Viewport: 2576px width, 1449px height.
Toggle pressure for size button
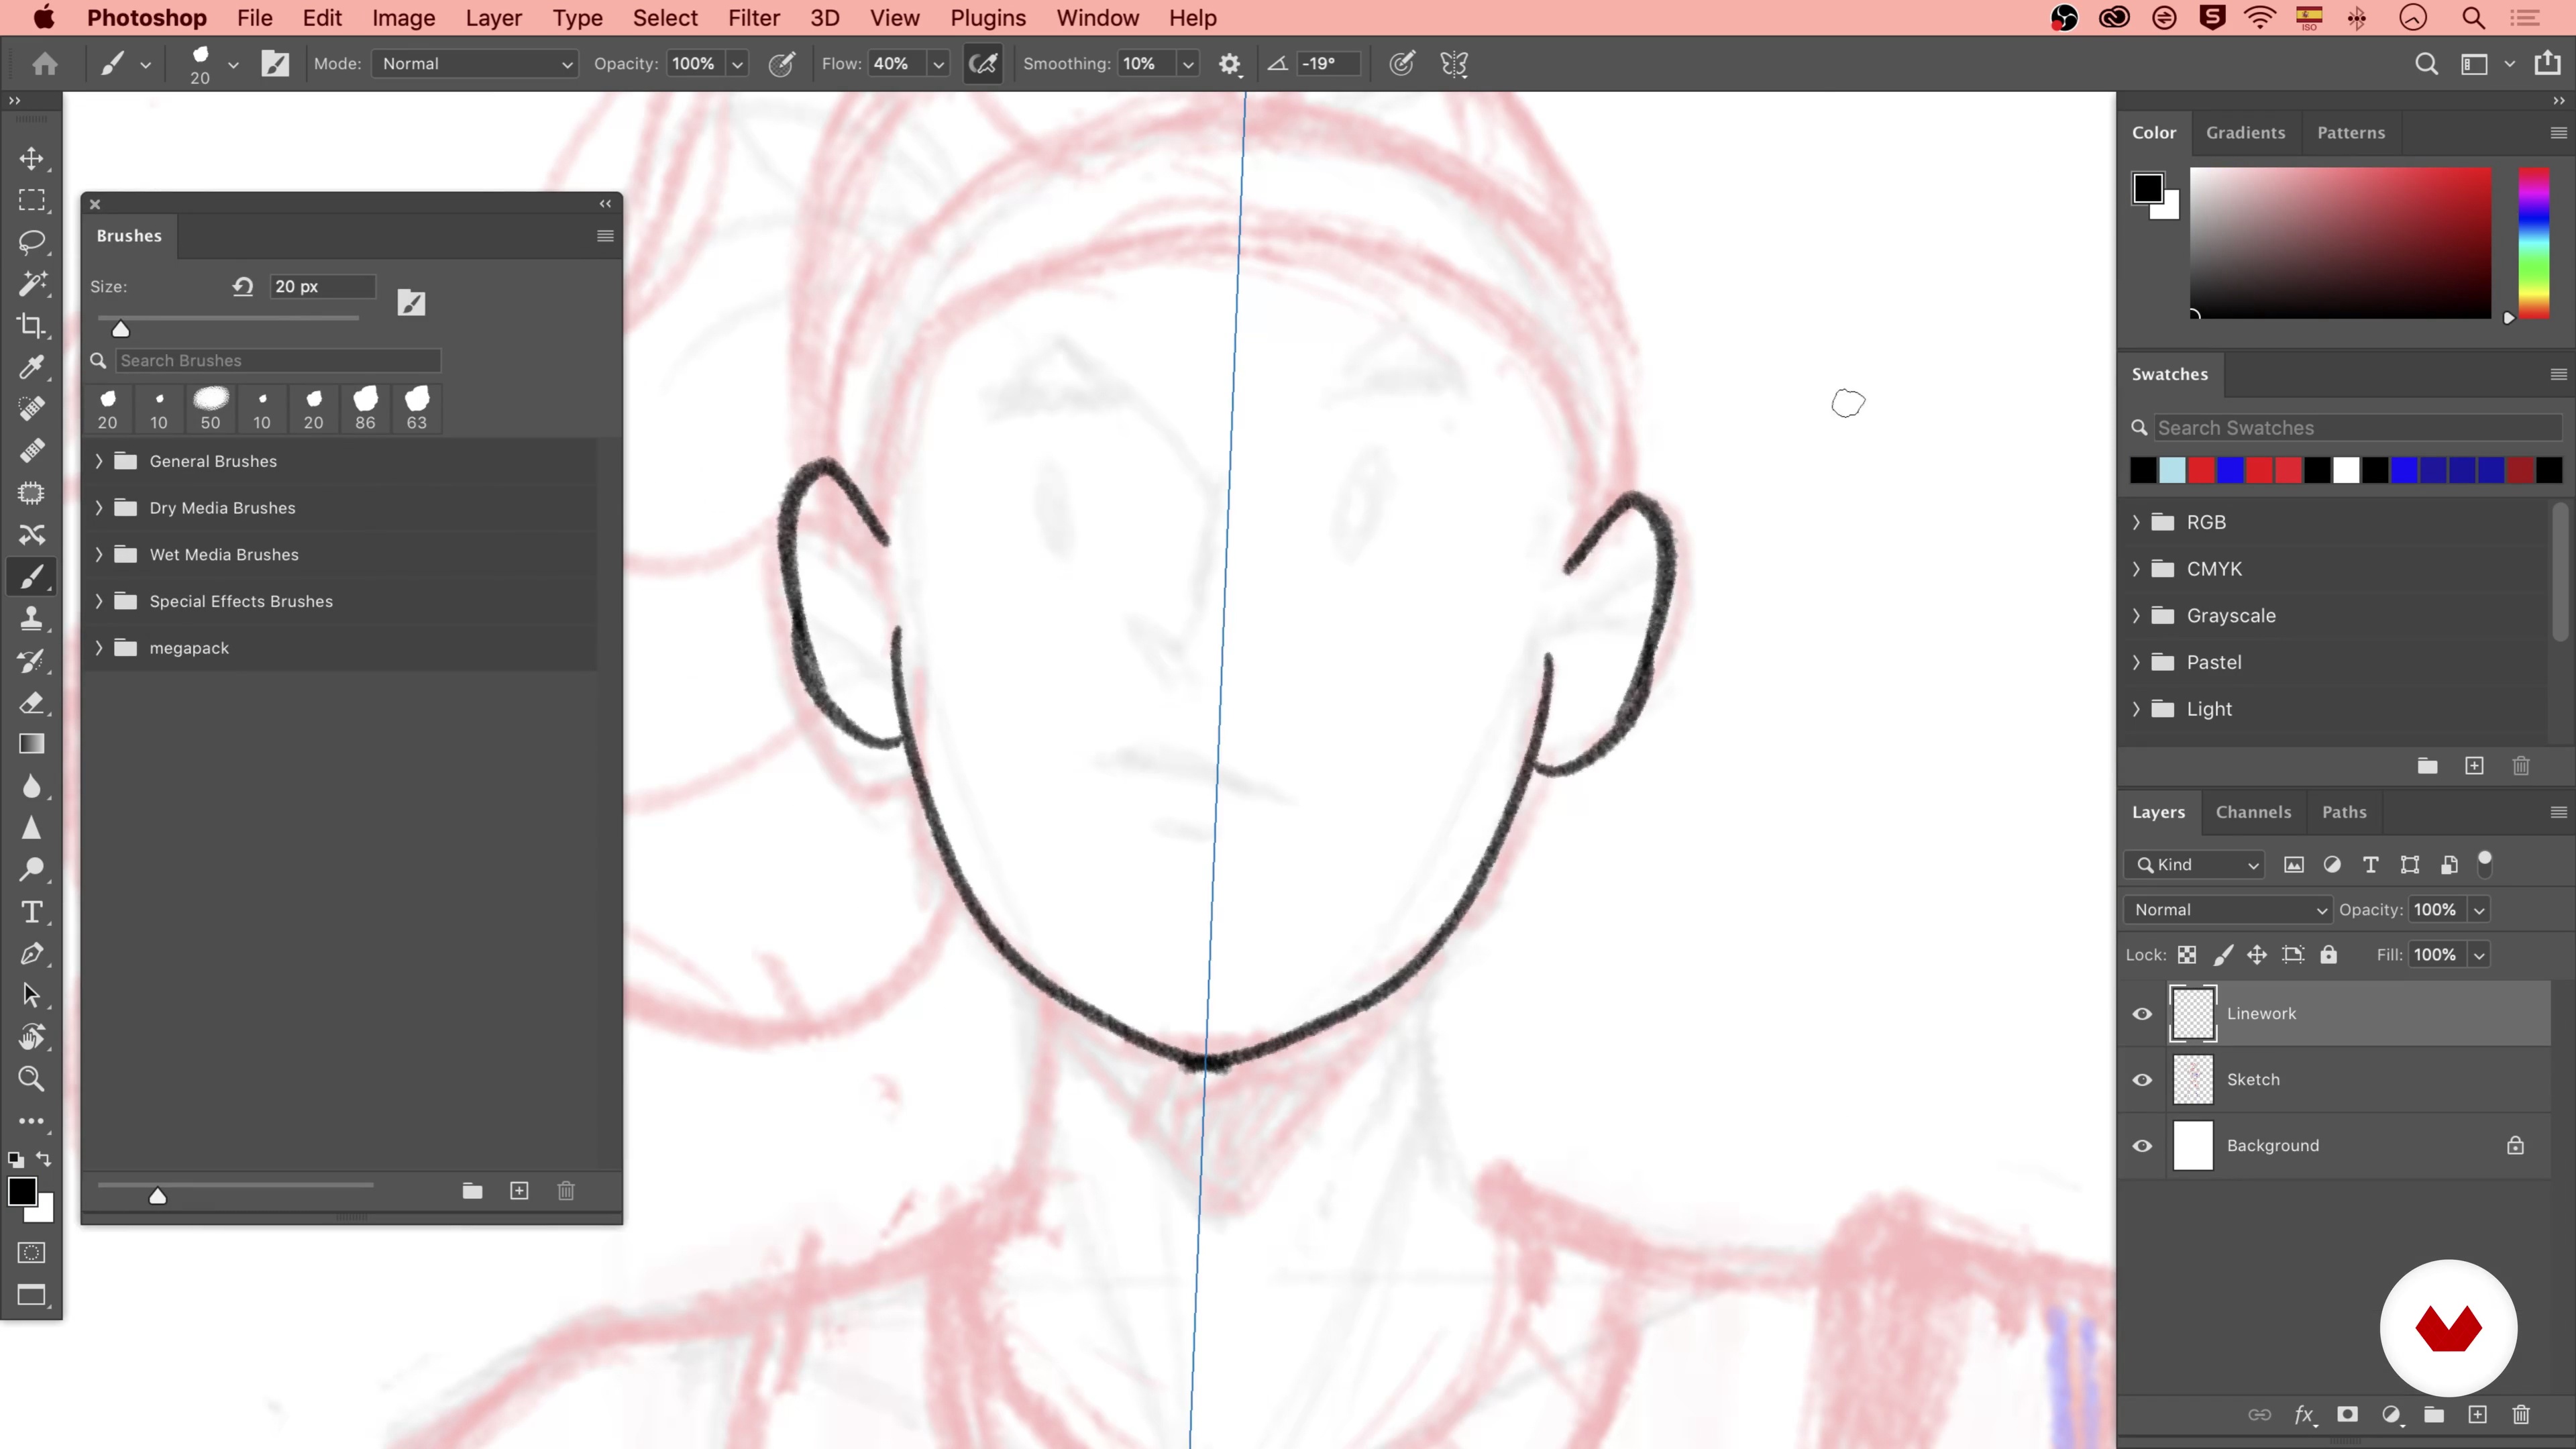[1402, 64]
